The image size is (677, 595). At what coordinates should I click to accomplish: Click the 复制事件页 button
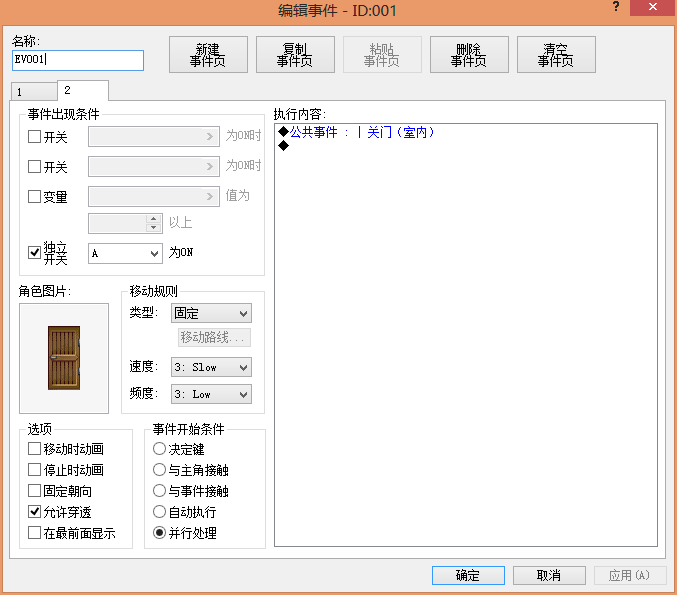pos(295,55)
